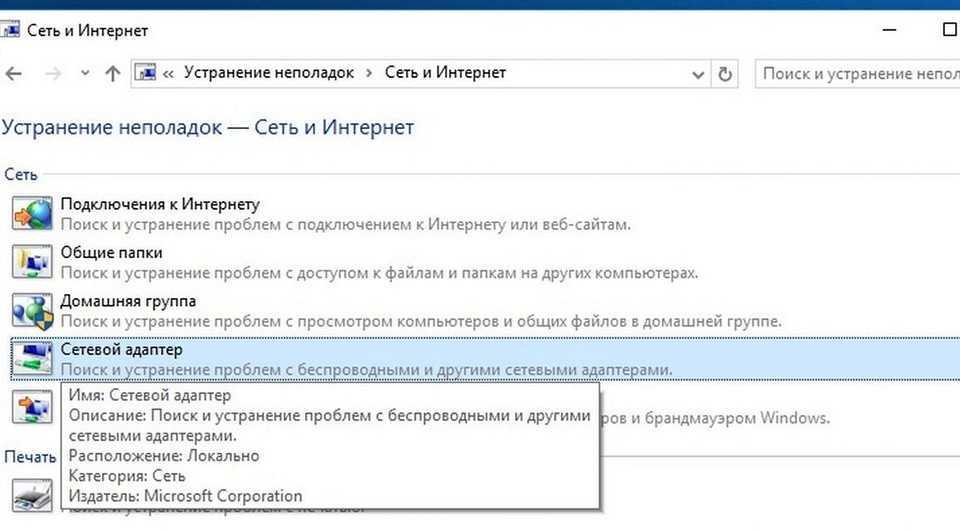Click the Общие папки troubleshooter icon
The image size is (960, 530).
(31, 262)
